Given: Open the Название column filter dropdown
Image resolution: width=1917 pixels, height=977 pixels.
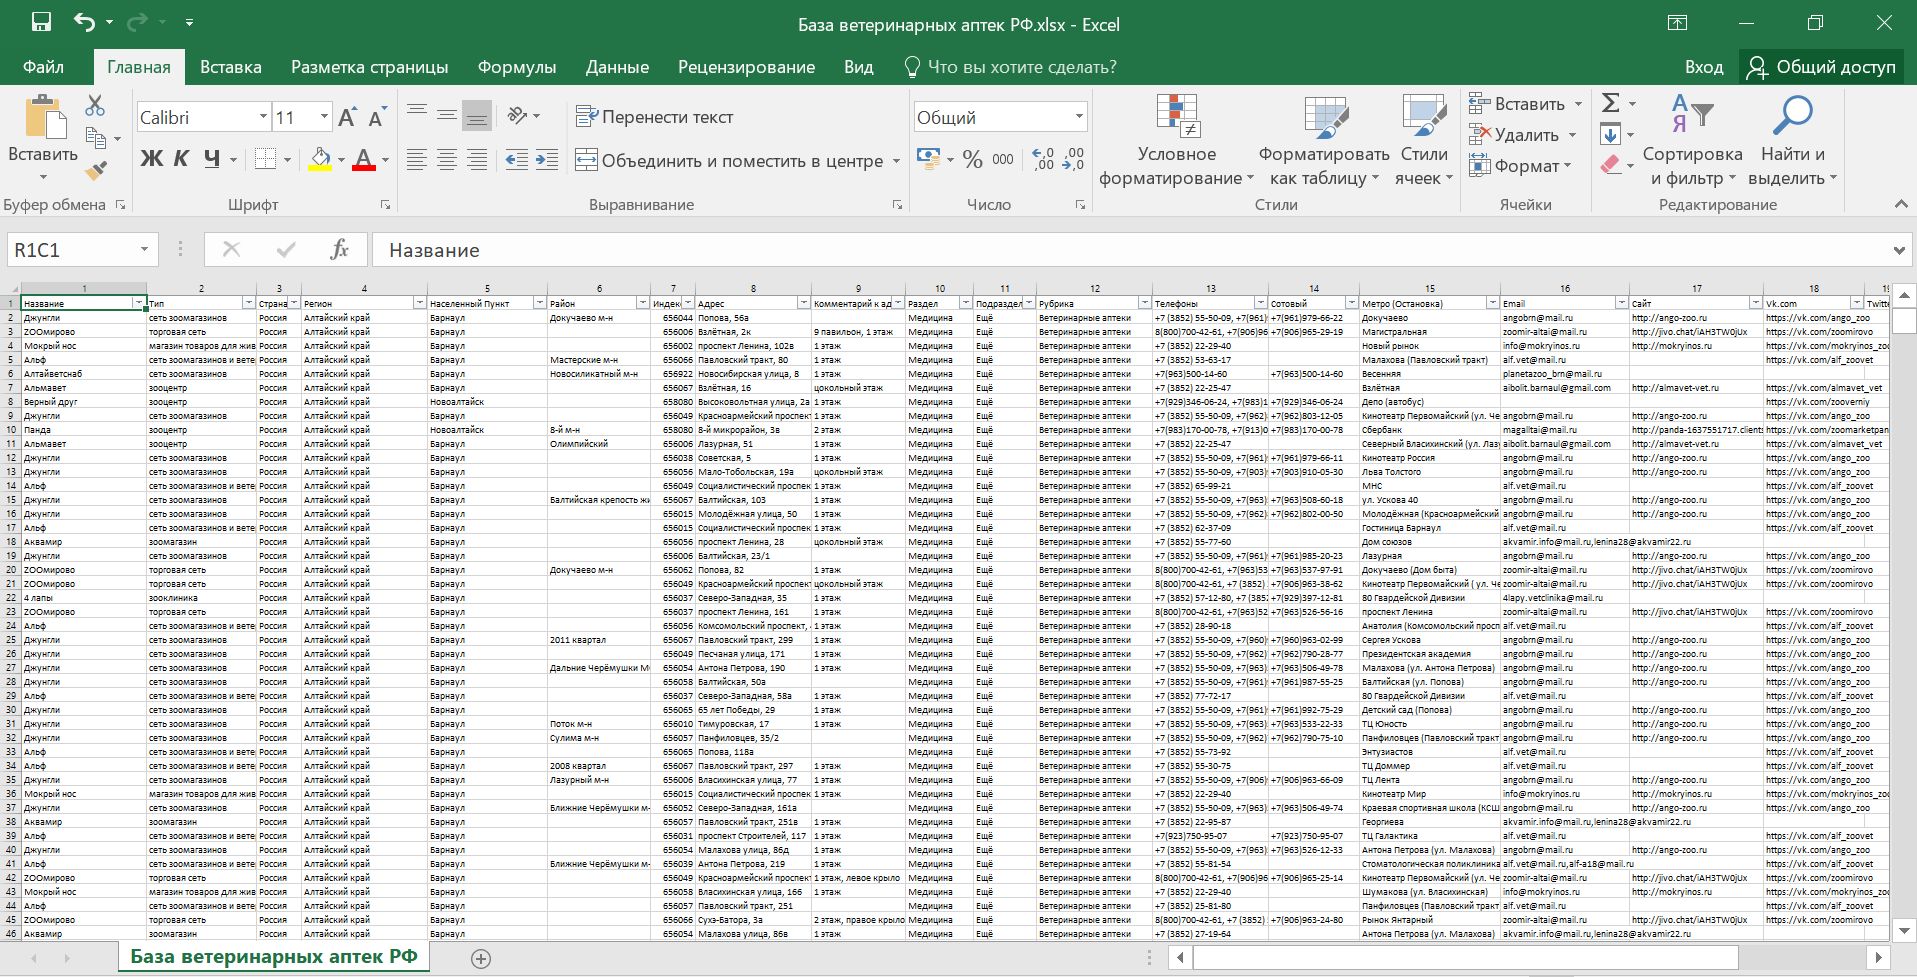Looking at the screenshot, I should point(139,303).
